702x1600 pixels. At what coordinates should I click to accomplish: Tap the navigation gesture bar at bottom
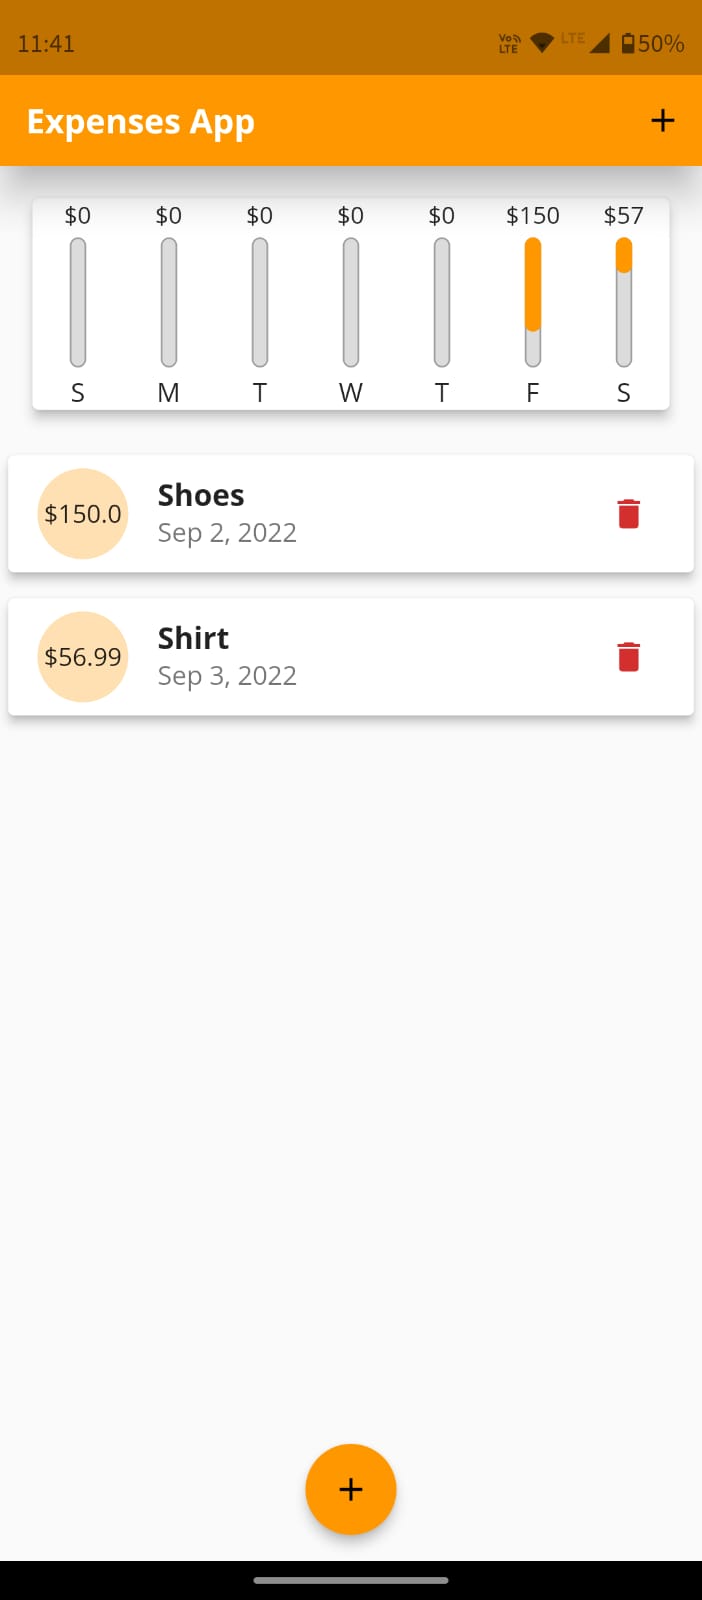[351, 1581]
